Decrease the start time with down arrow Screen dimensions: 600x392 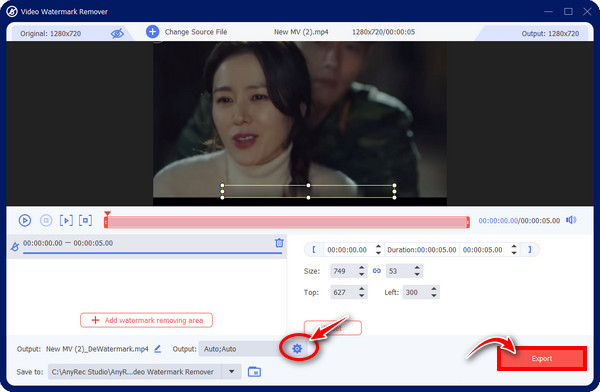(x=378, y=253)
